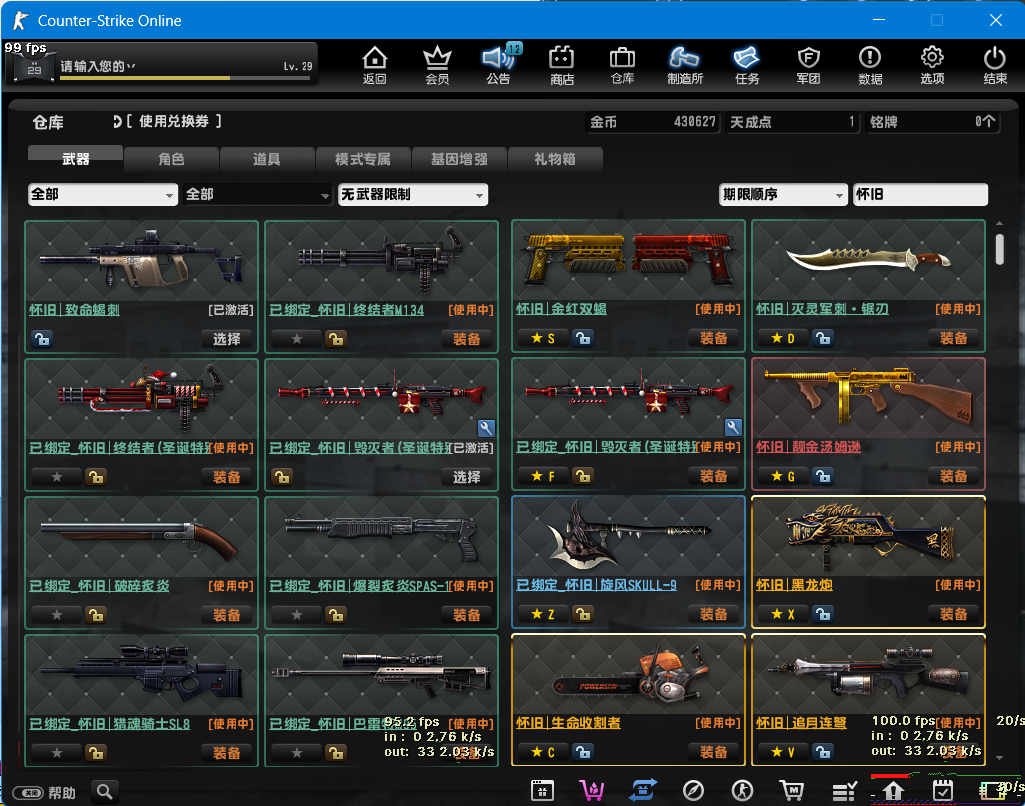Viewport: 1025px width, 806px height.
Task: Open the 任务 missions icon
Action: tap(747, 65)
